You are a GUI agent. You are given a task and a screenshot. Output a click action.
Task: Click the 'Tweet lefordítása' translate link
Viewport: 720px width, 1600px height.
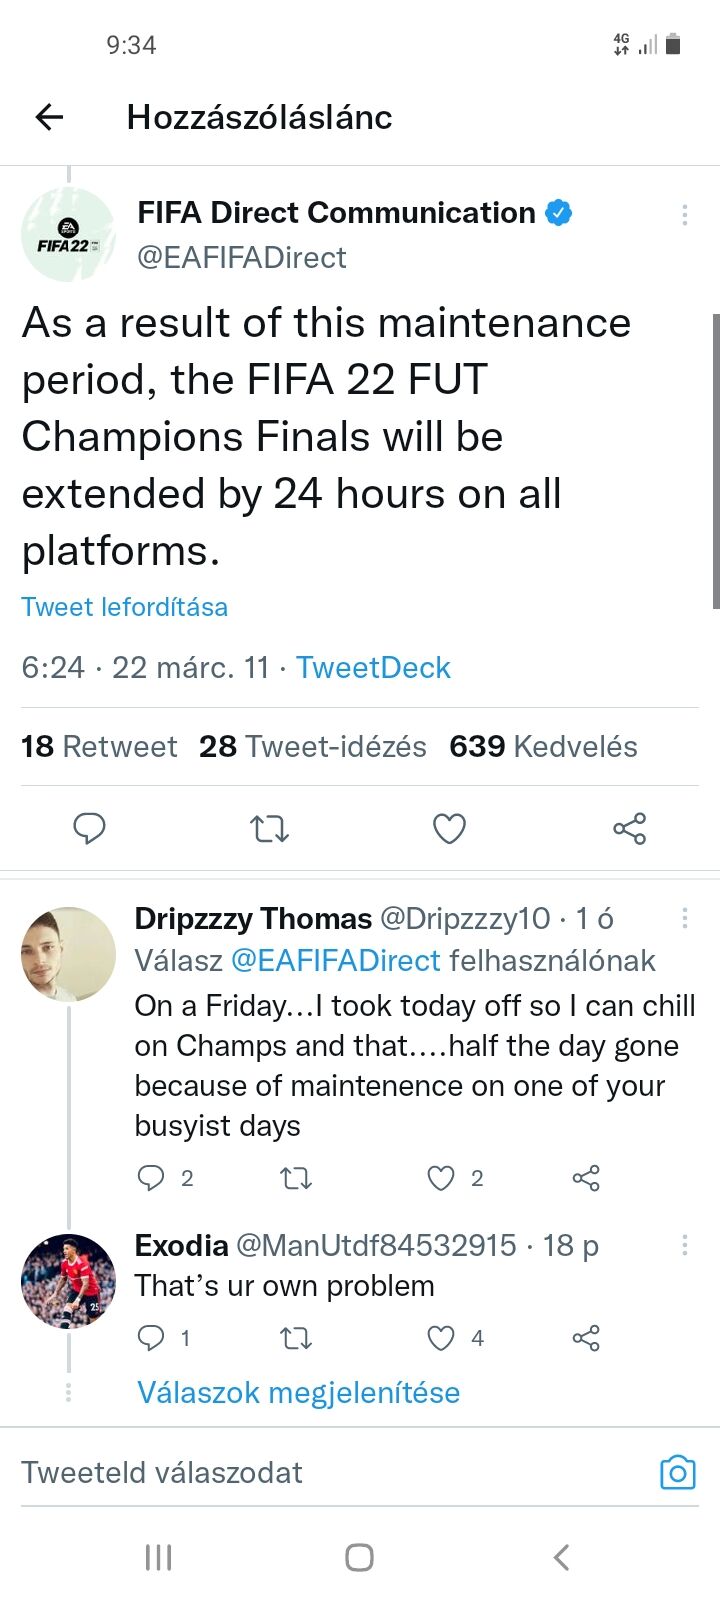[125, 607]
